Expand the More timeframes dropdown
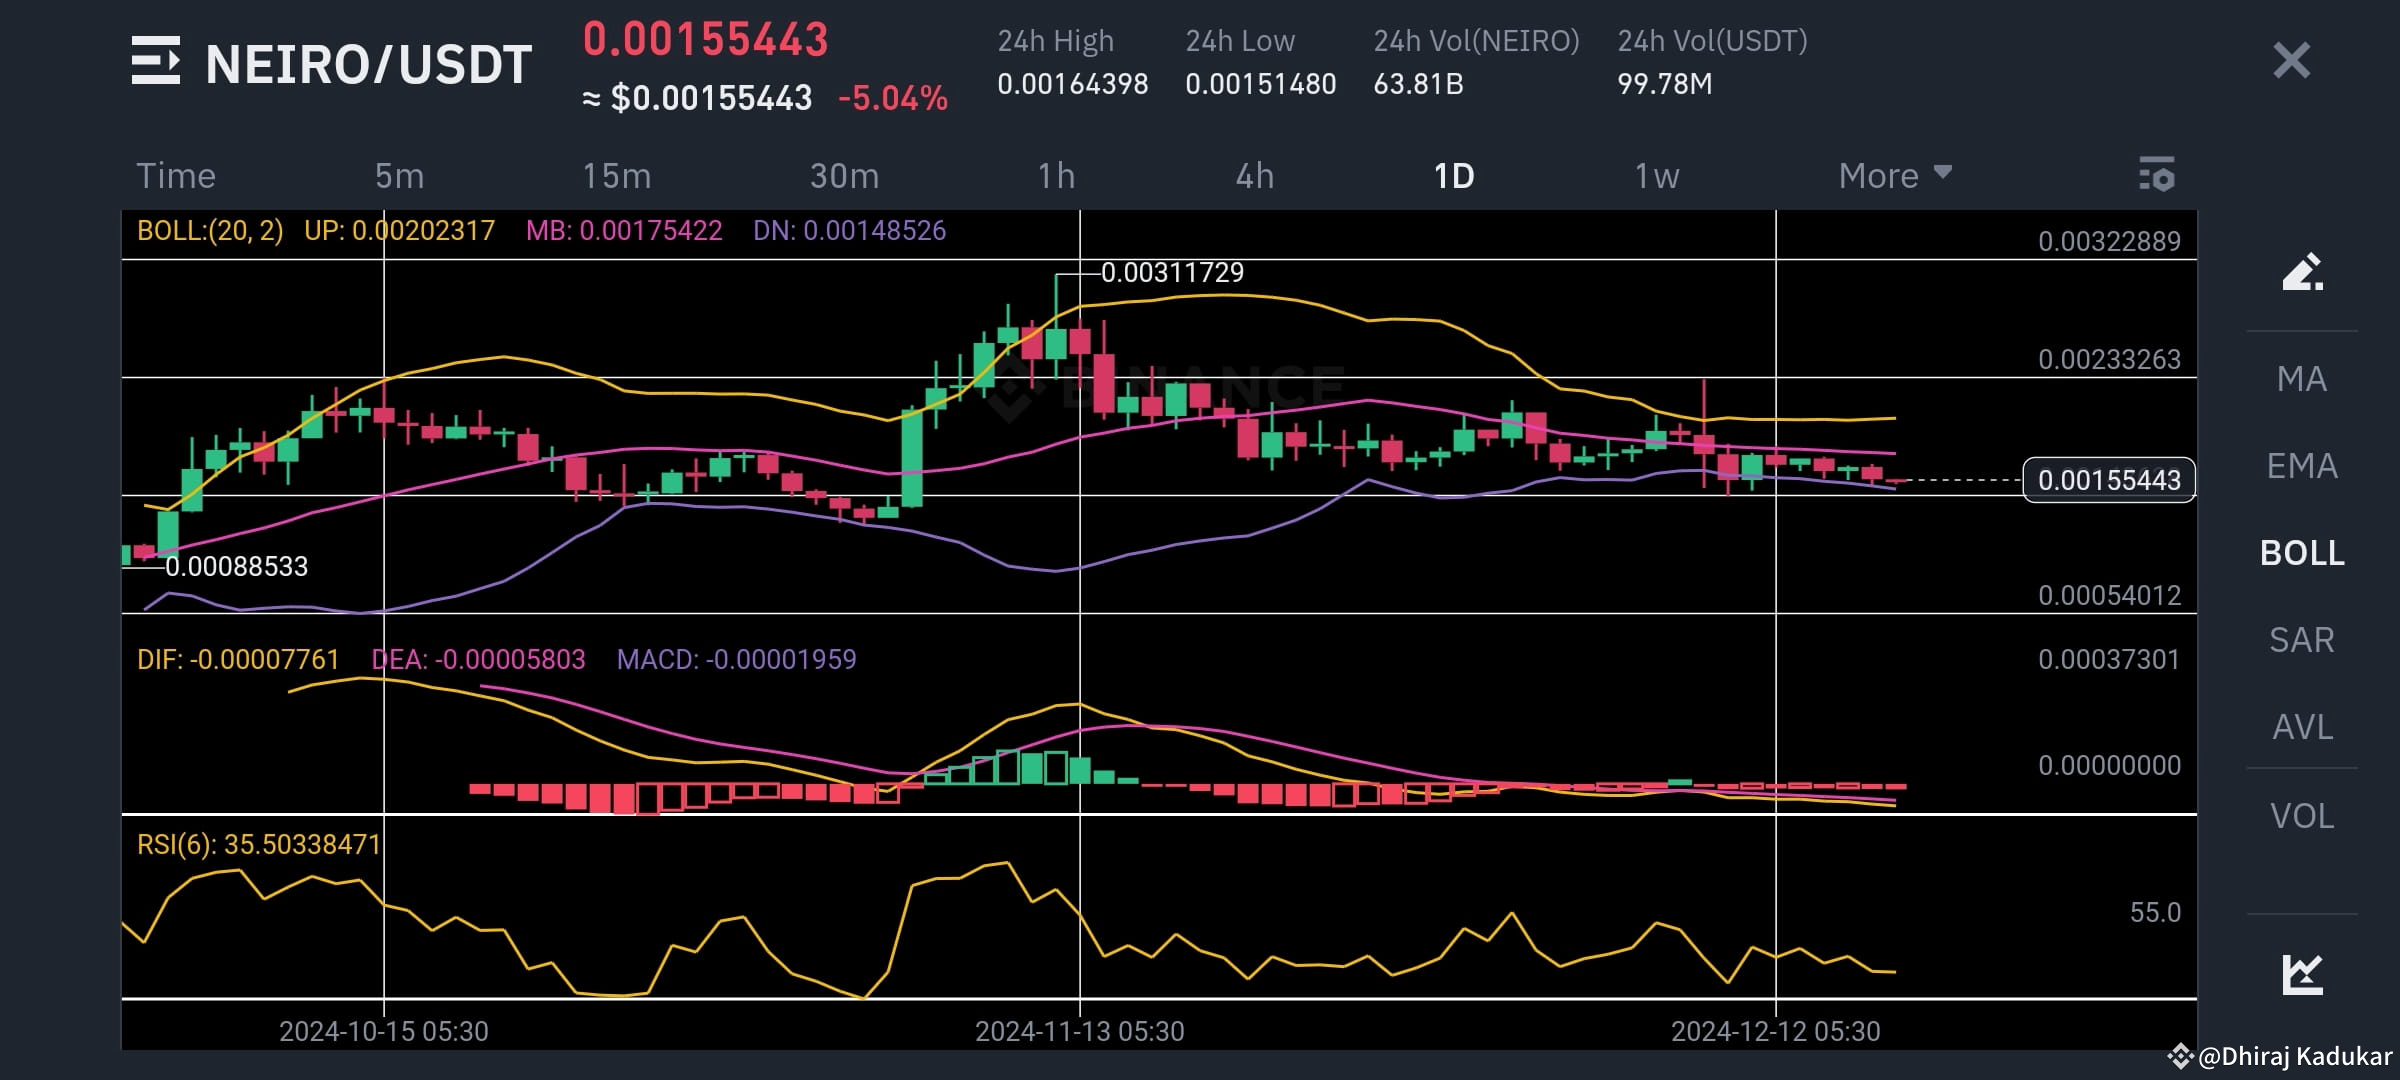This screenshot has width=2400, height=1080. pyautogui.click(x=1878, y=176)
